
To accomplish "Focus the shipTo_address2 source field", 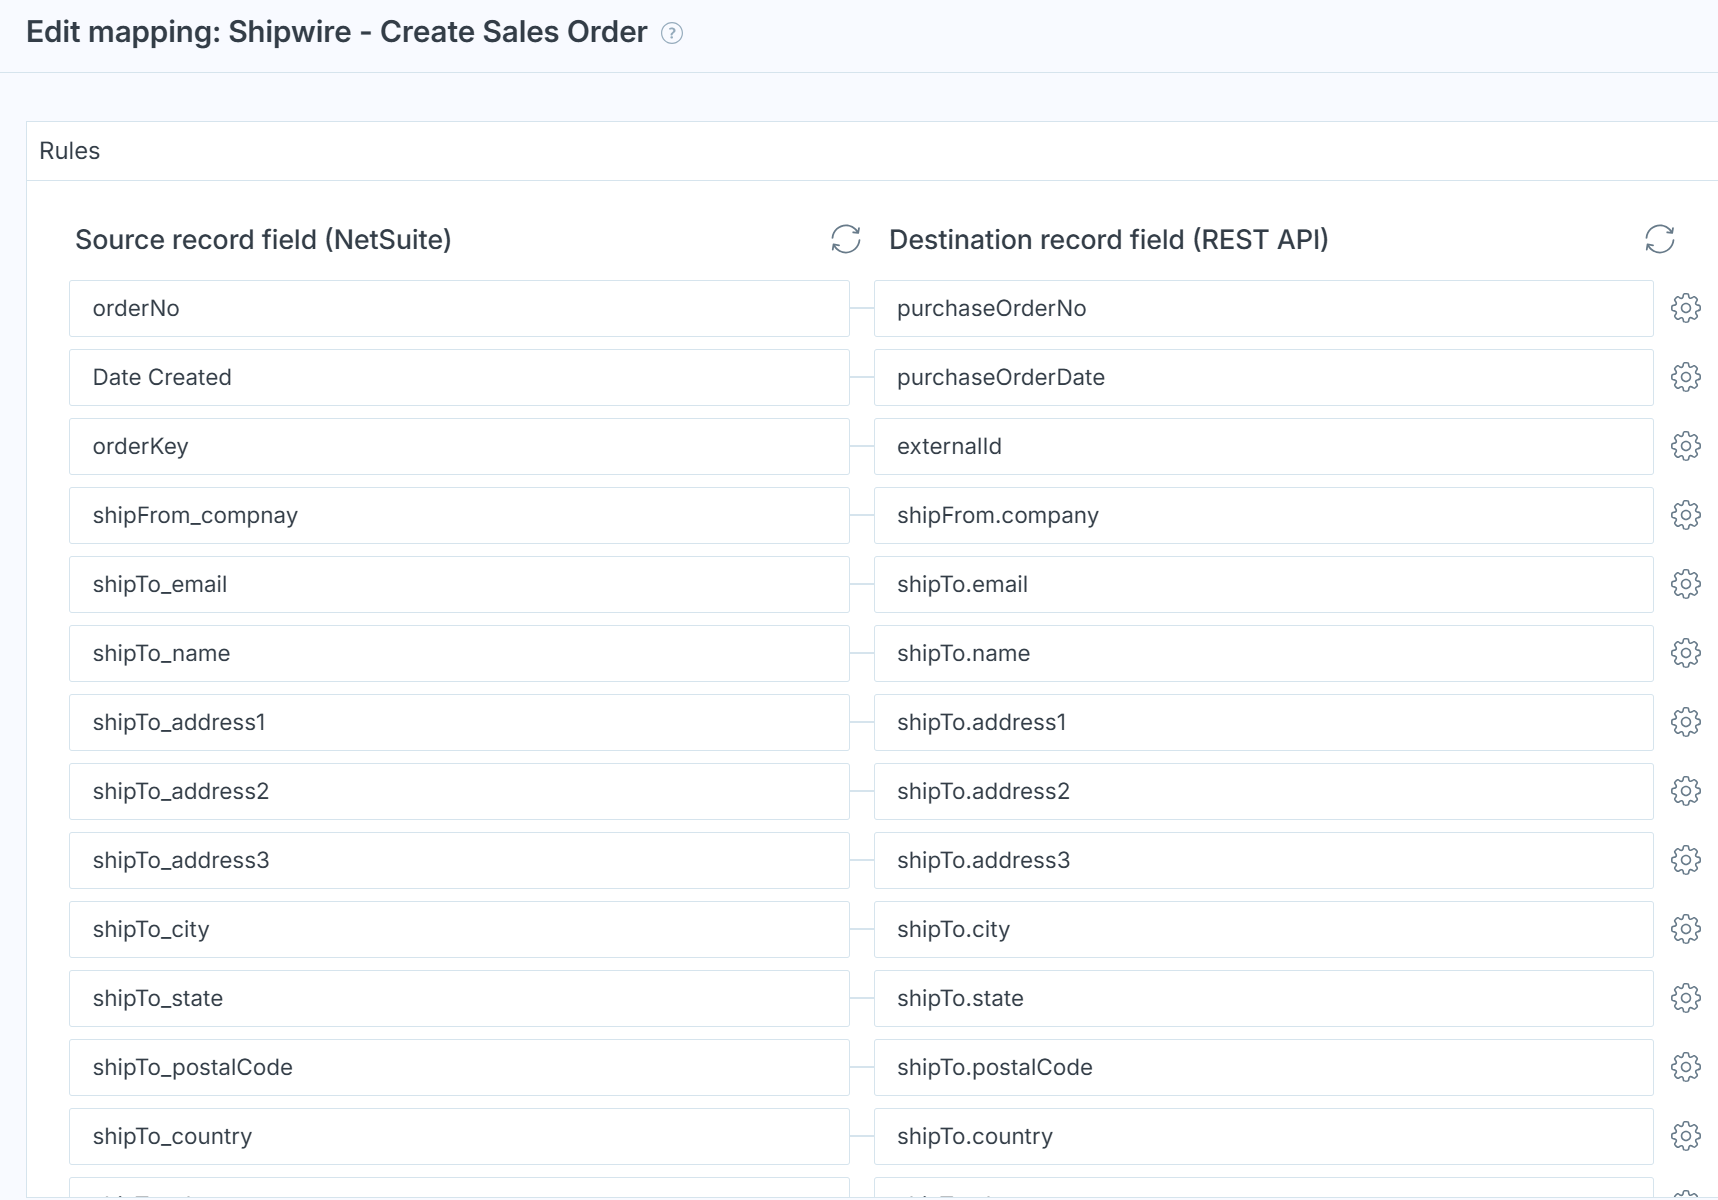I will point(458,791).
